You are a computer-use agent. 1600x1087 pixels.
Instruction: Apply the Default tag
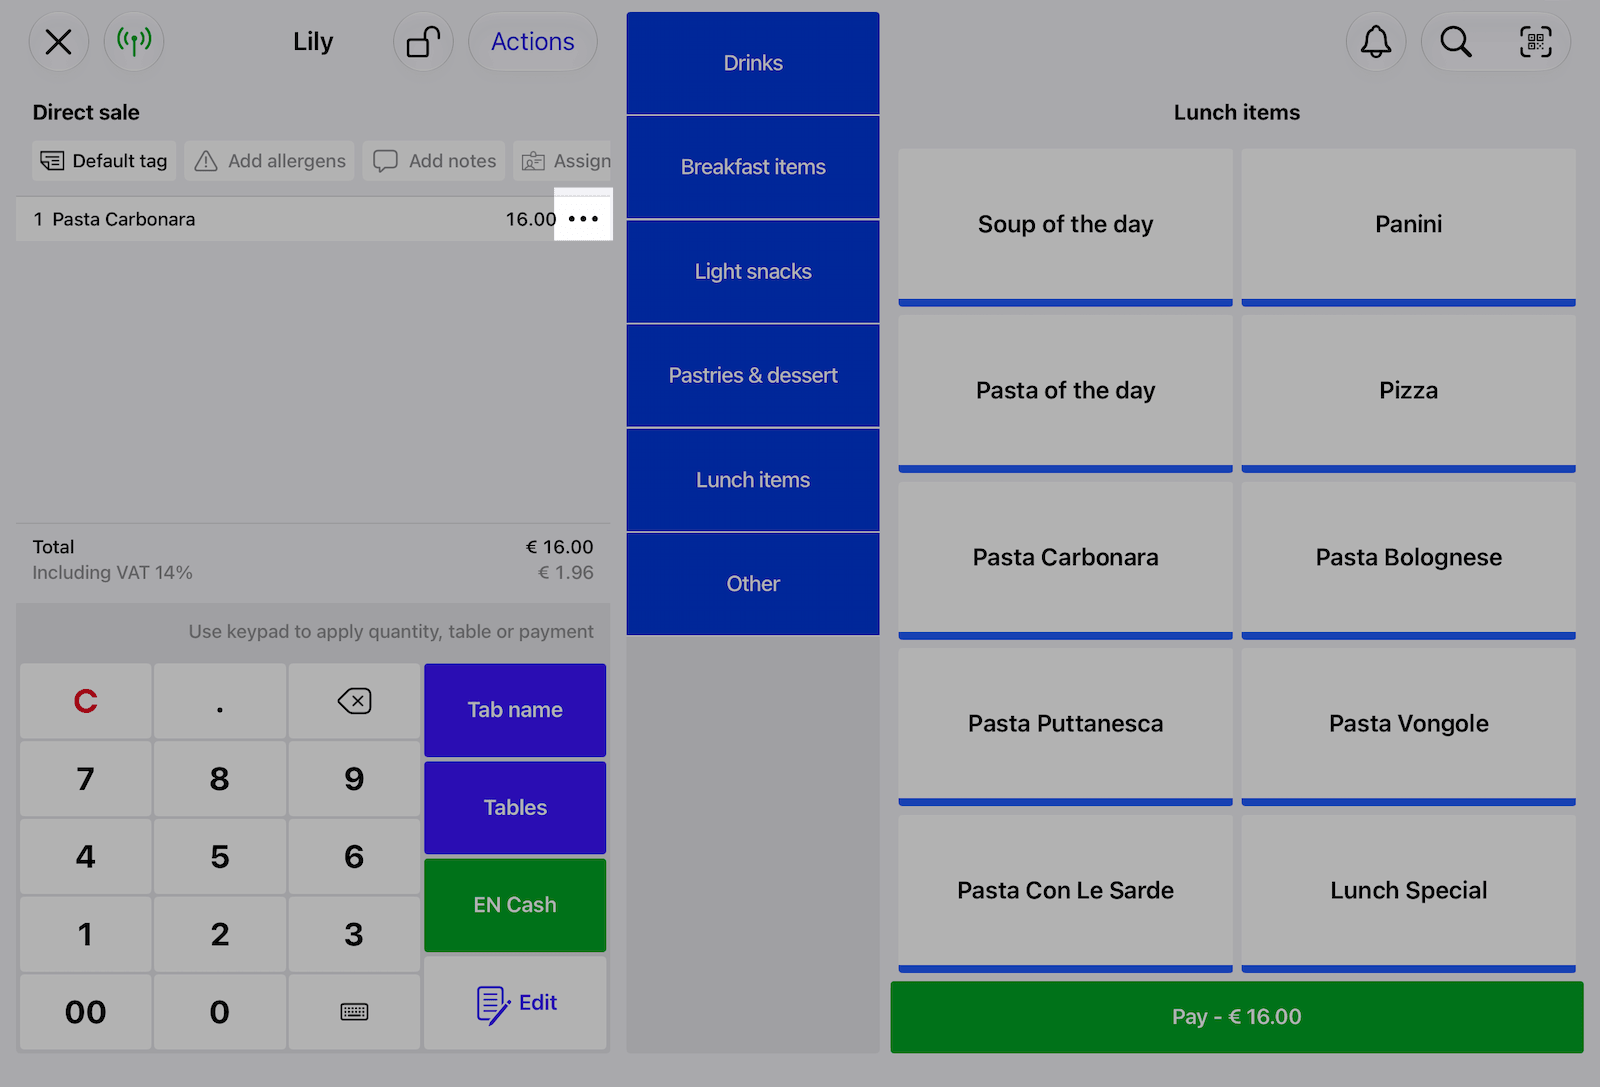click(x=104, y=161)
